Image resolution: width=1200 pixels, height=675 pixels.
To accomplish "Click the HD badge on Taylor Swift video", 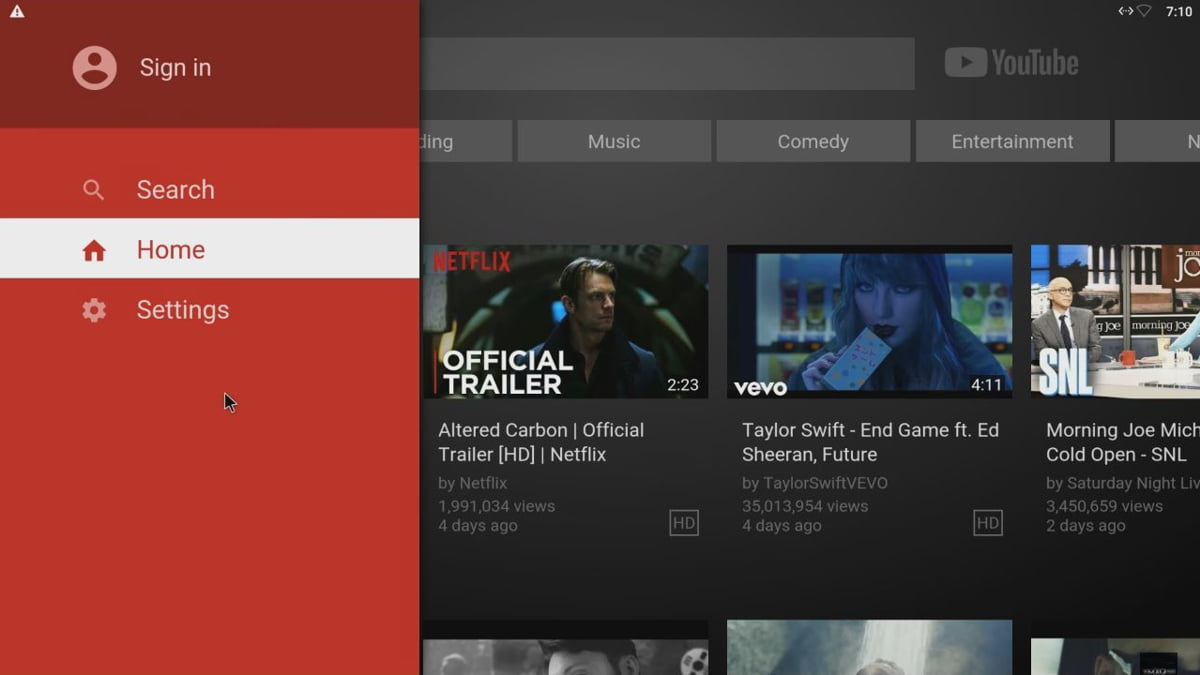I will tap(987, 522).
